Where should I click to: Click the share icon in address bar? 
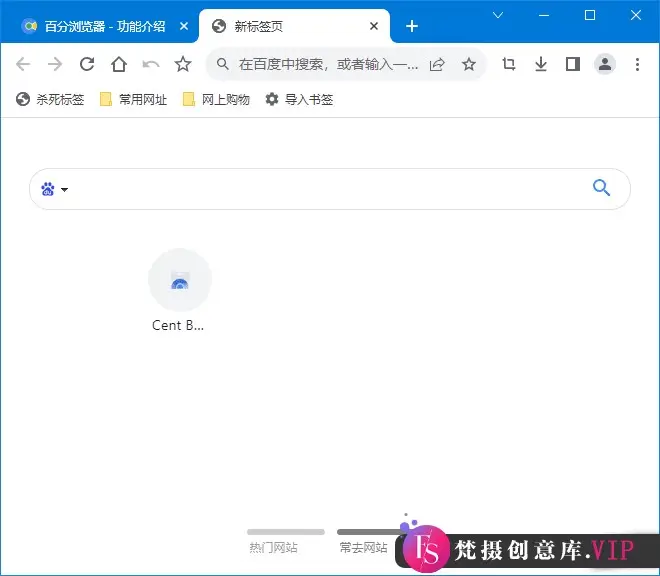click(437, 64)
